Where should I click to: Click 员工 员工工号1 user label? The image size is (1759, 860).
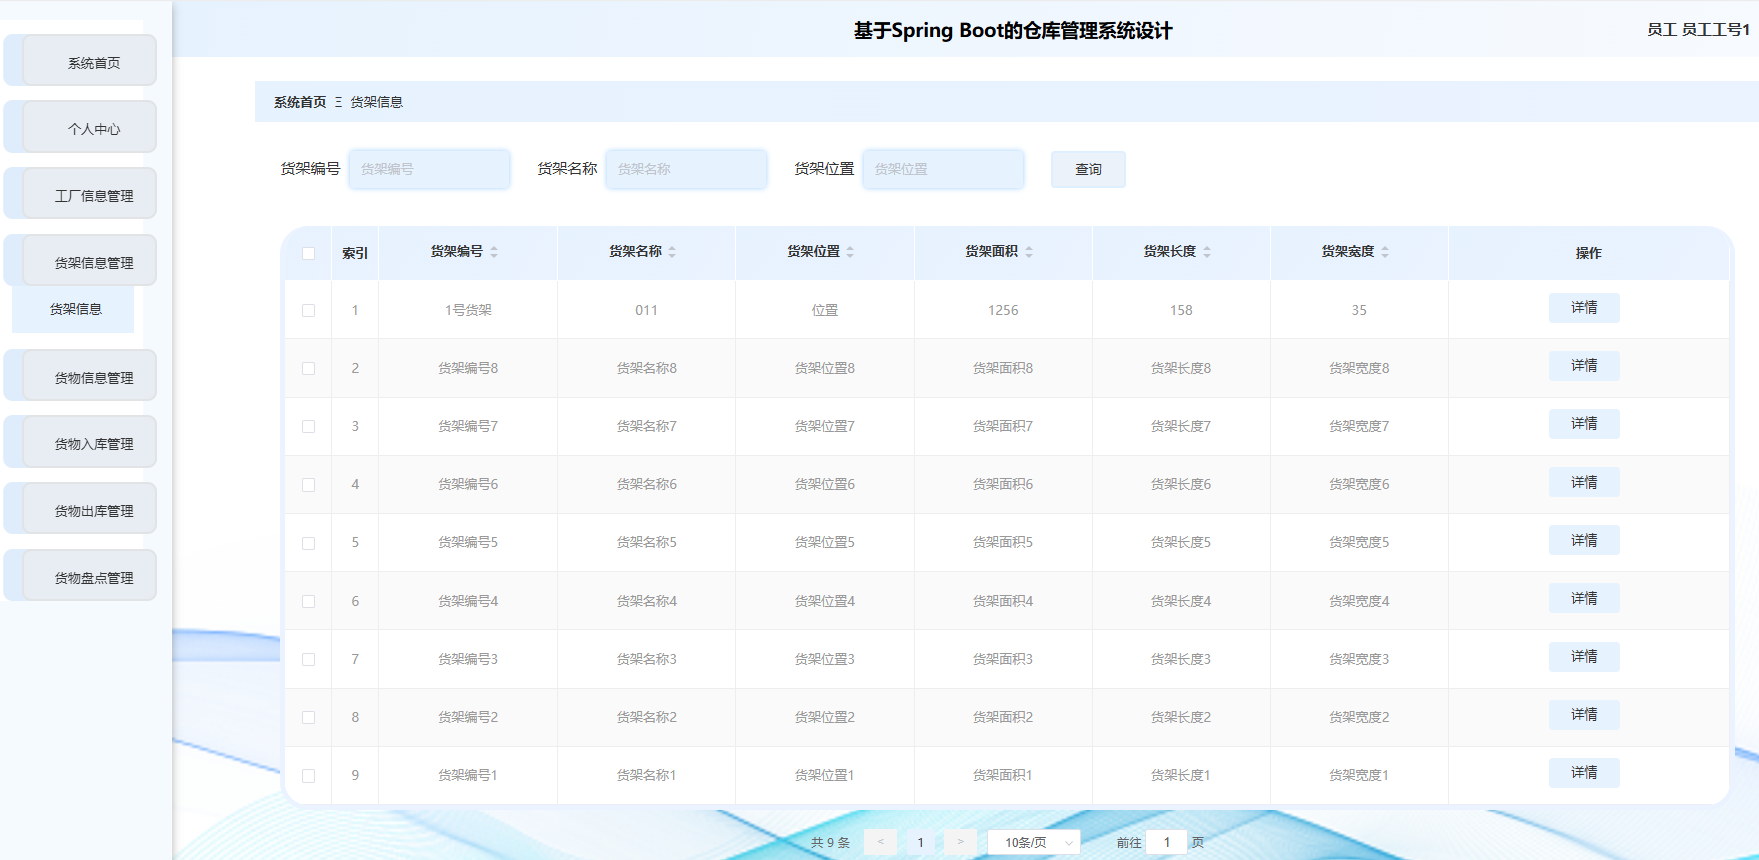click(x=1698, y=30)
